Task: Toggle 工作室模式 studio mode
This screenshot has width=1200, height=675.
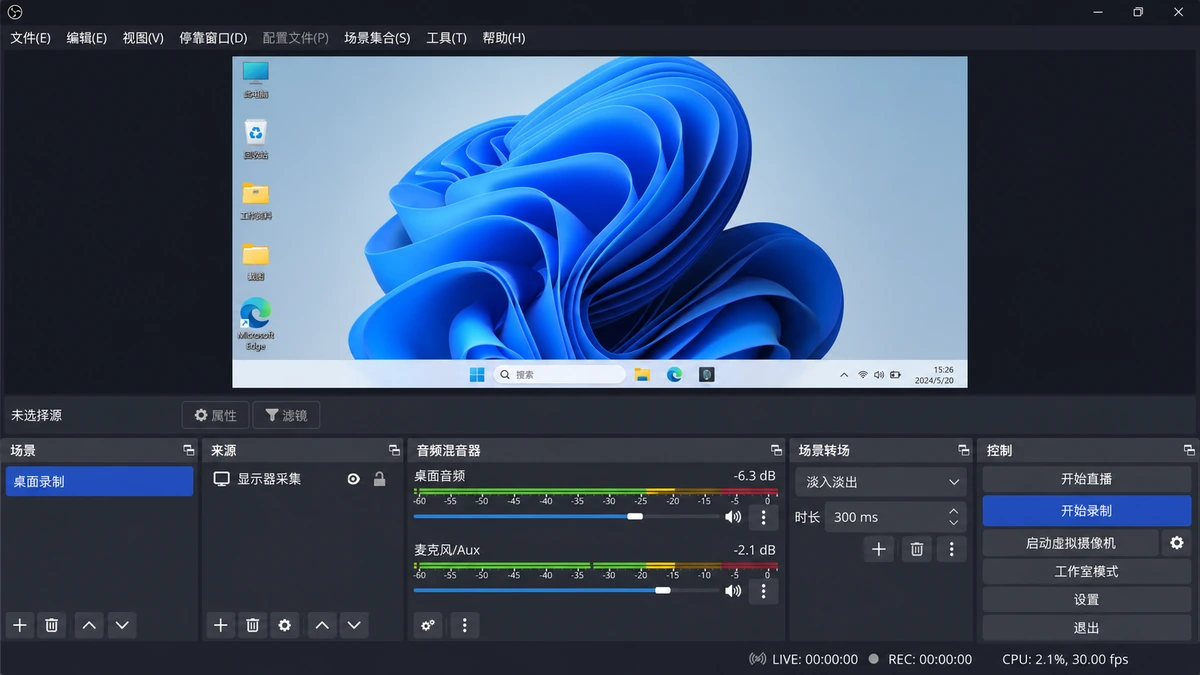Action: pos(1087,572)
